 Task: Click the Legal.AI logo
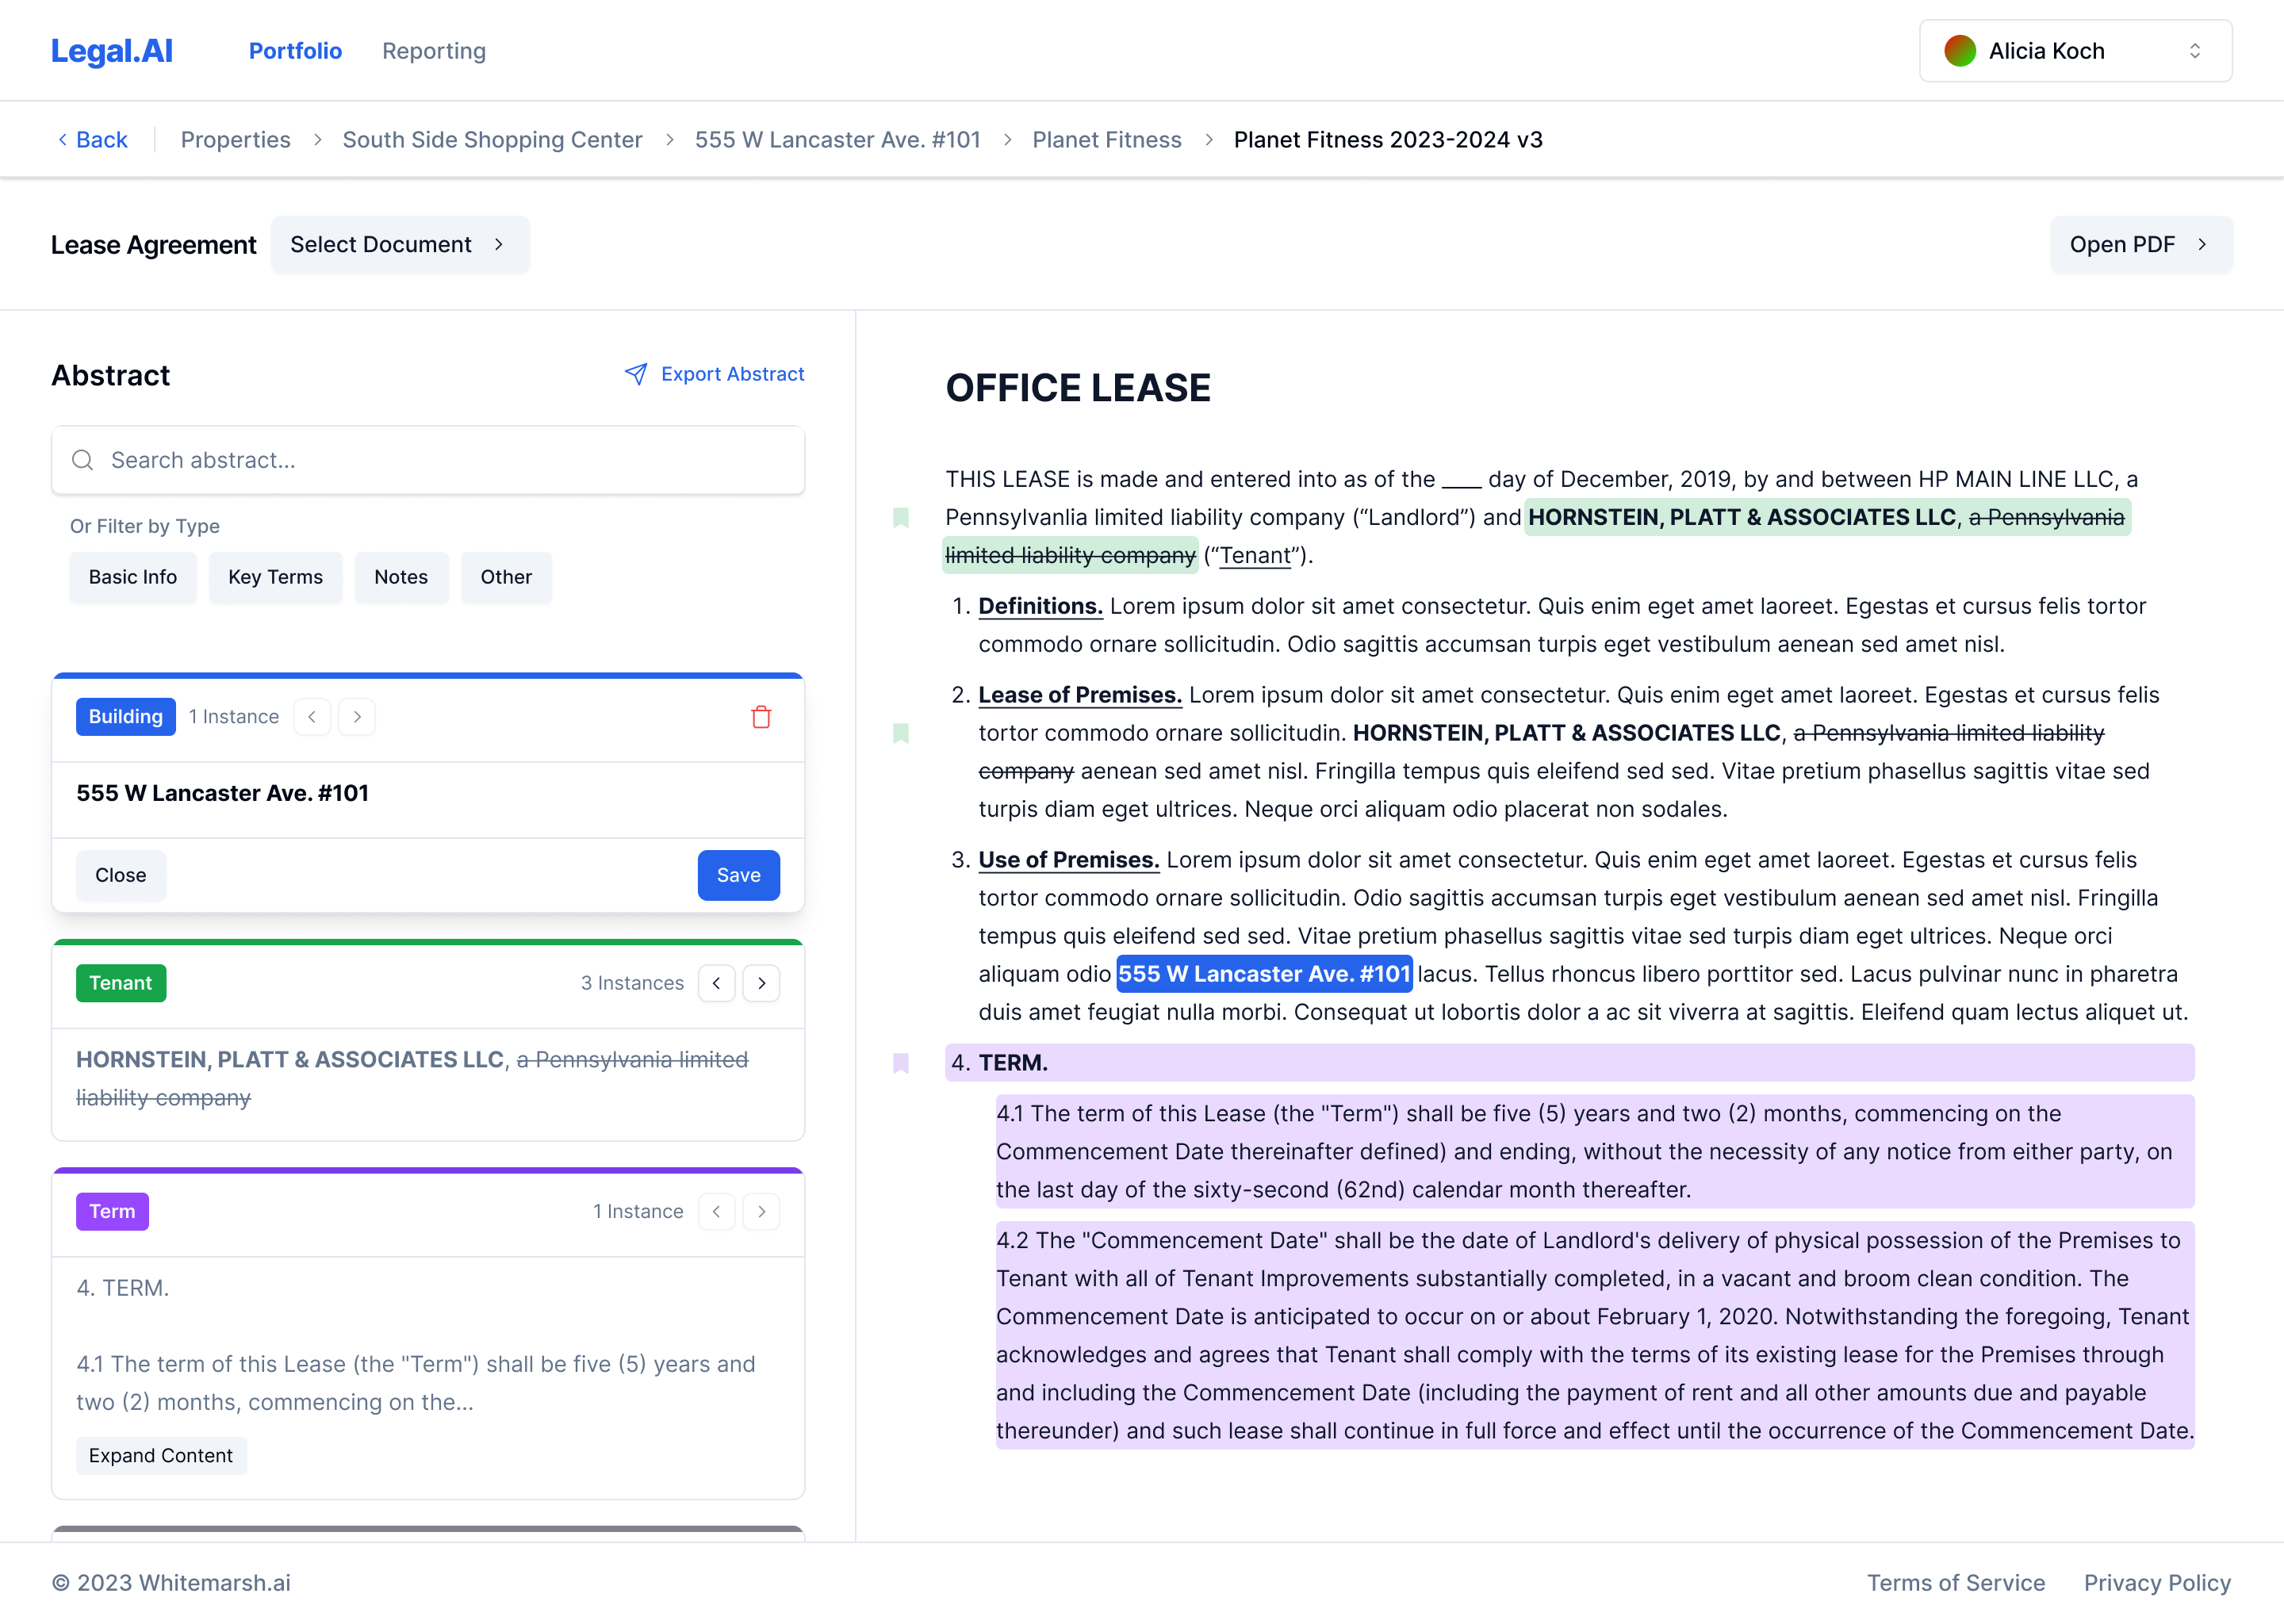pos(112,51)
